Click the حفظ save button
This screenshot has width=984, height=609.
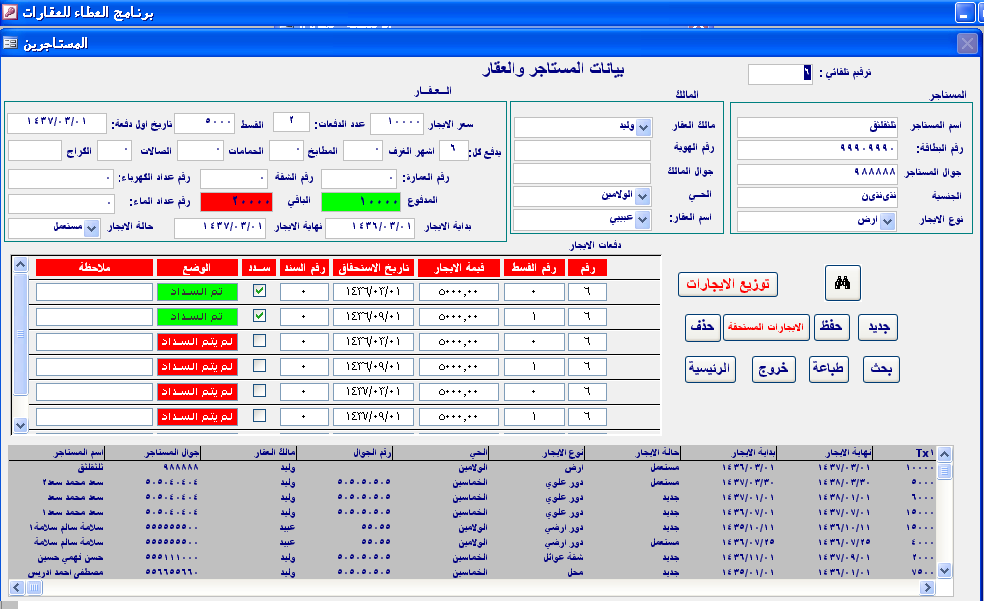coord(832,327)
